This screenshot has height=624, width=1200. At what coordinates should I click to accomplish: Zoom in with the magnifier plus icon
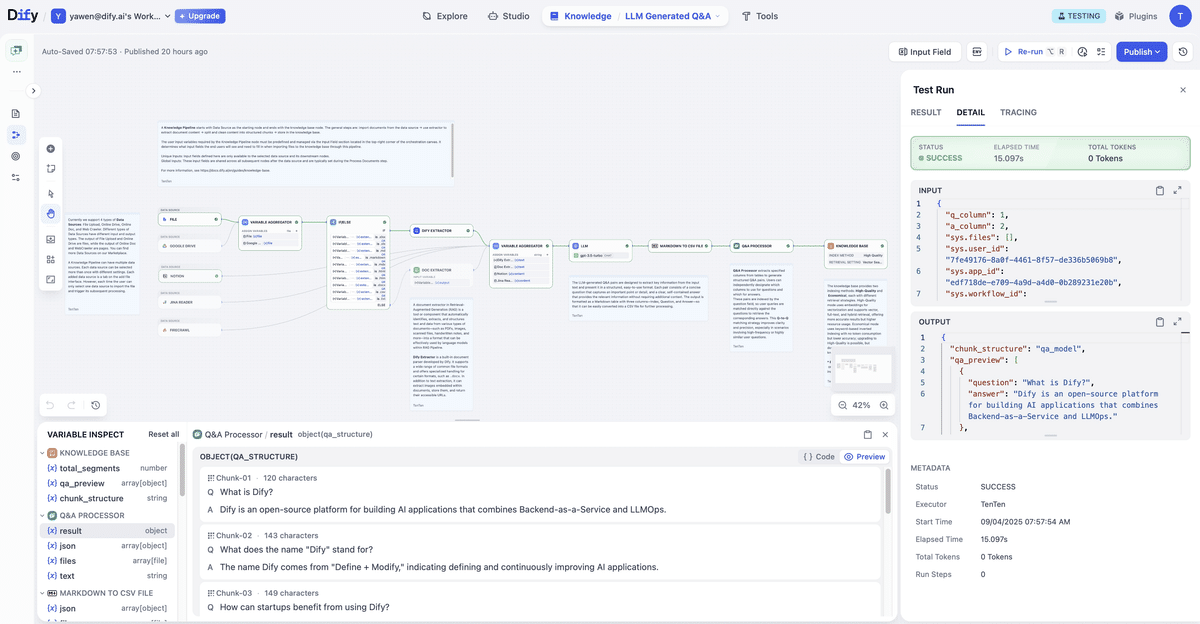pyautogui.click(x=882, y=405)
